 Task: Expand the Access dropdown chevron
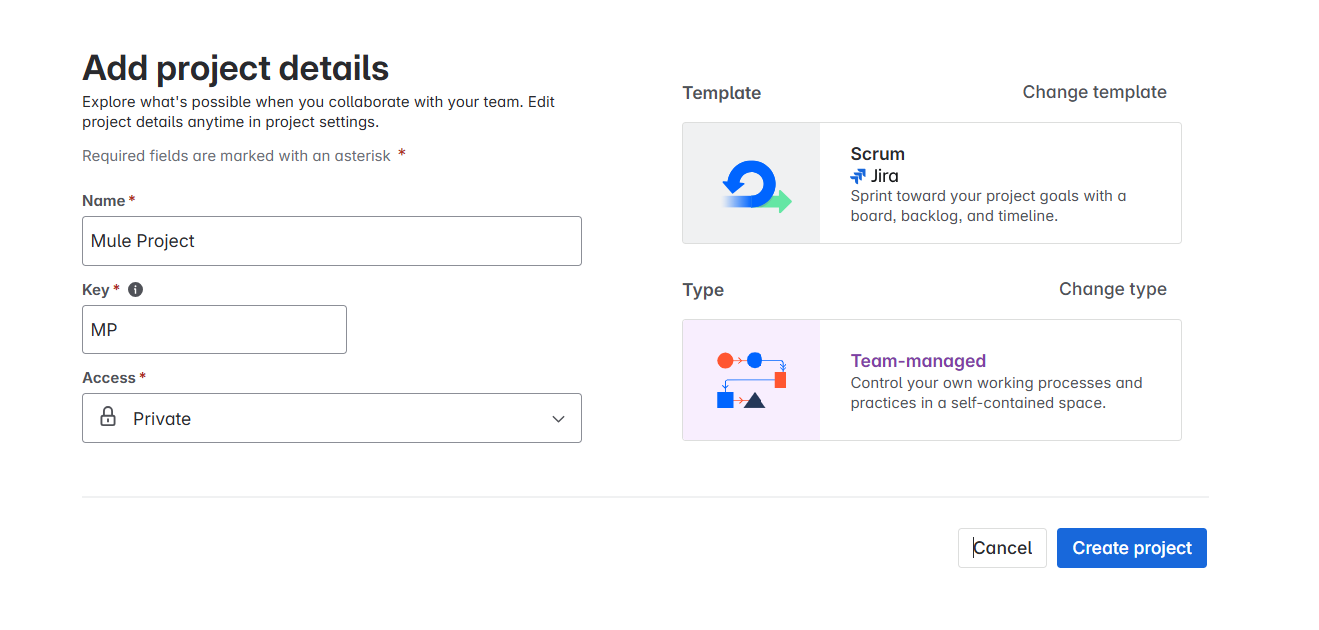558,419
